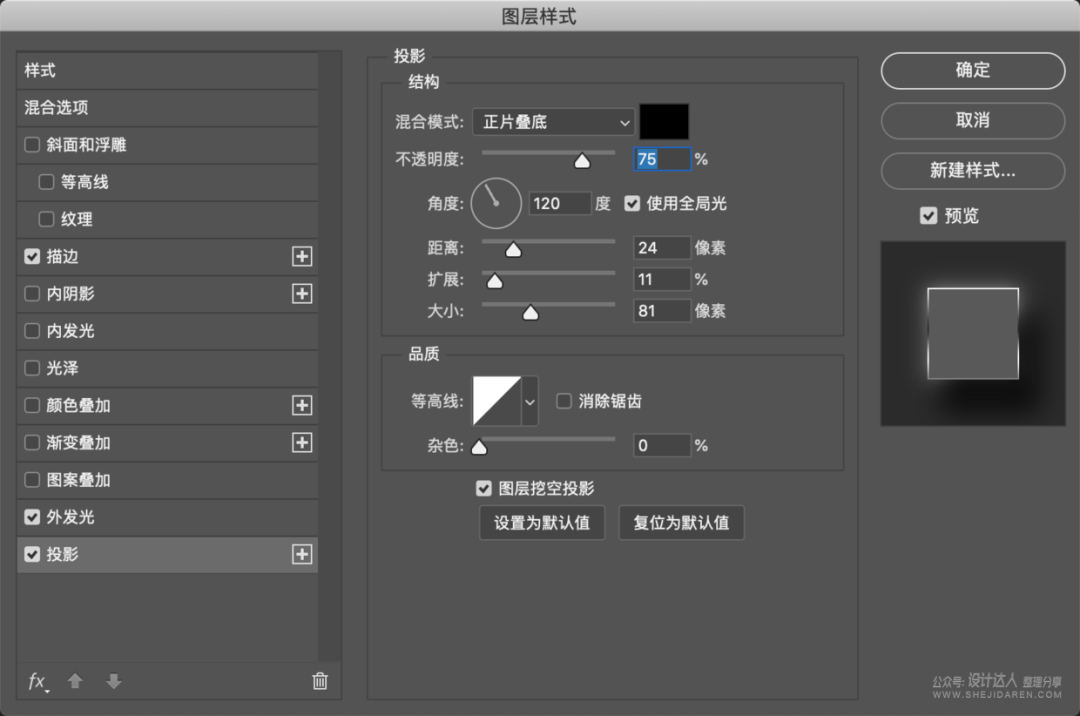
Task: Add another 内阴影 effect with plus icon
Action: tap(302, 293)
